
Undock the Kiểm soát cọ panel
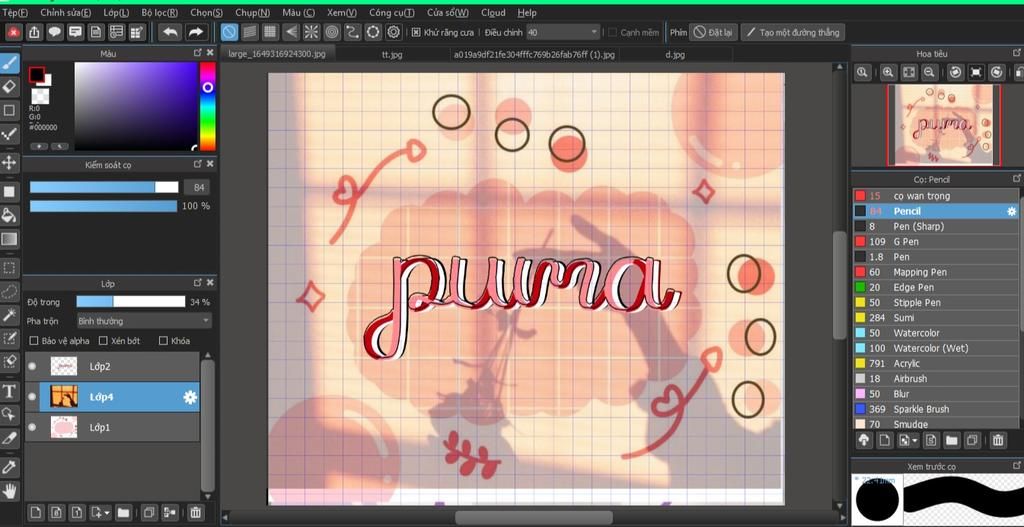pyautogui.click(x=198, y=164)
